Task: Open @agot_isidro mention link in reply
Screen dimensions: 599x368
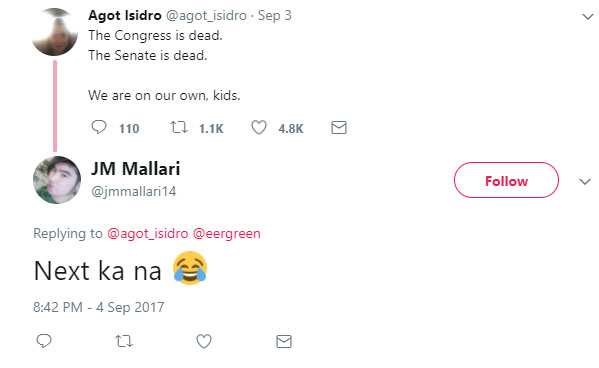Action: point(148,233)
